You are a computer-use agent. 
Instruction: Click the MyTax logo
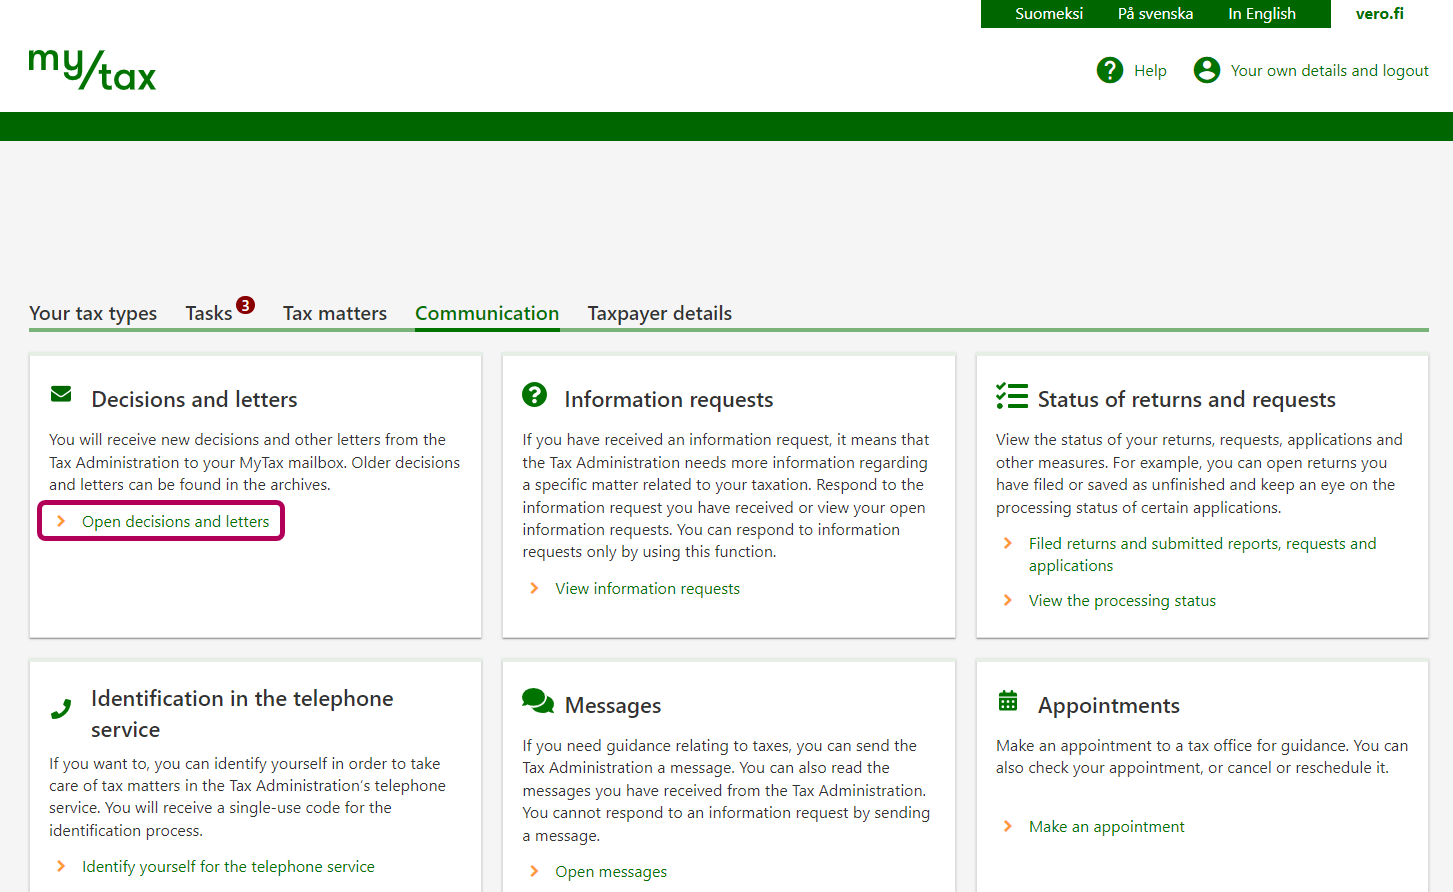click(x=92, y=70)
